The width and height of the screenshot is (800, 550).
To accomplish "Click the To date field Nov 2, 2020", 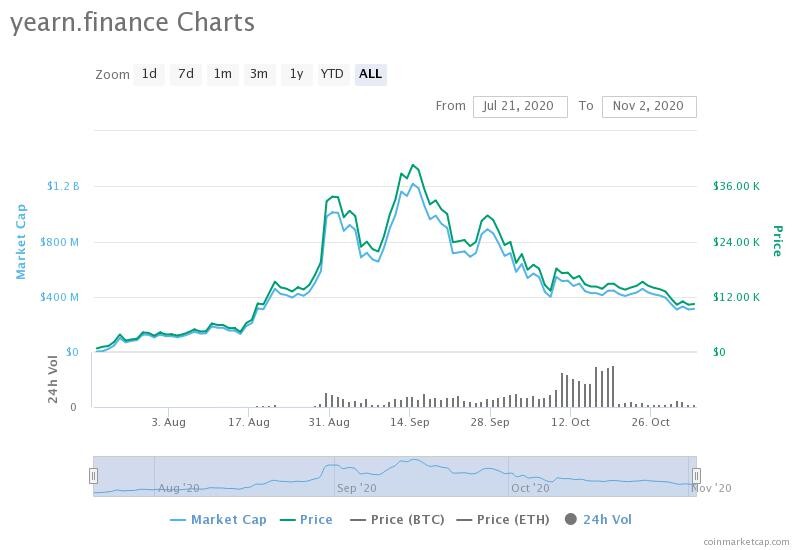I will (649, 107).
